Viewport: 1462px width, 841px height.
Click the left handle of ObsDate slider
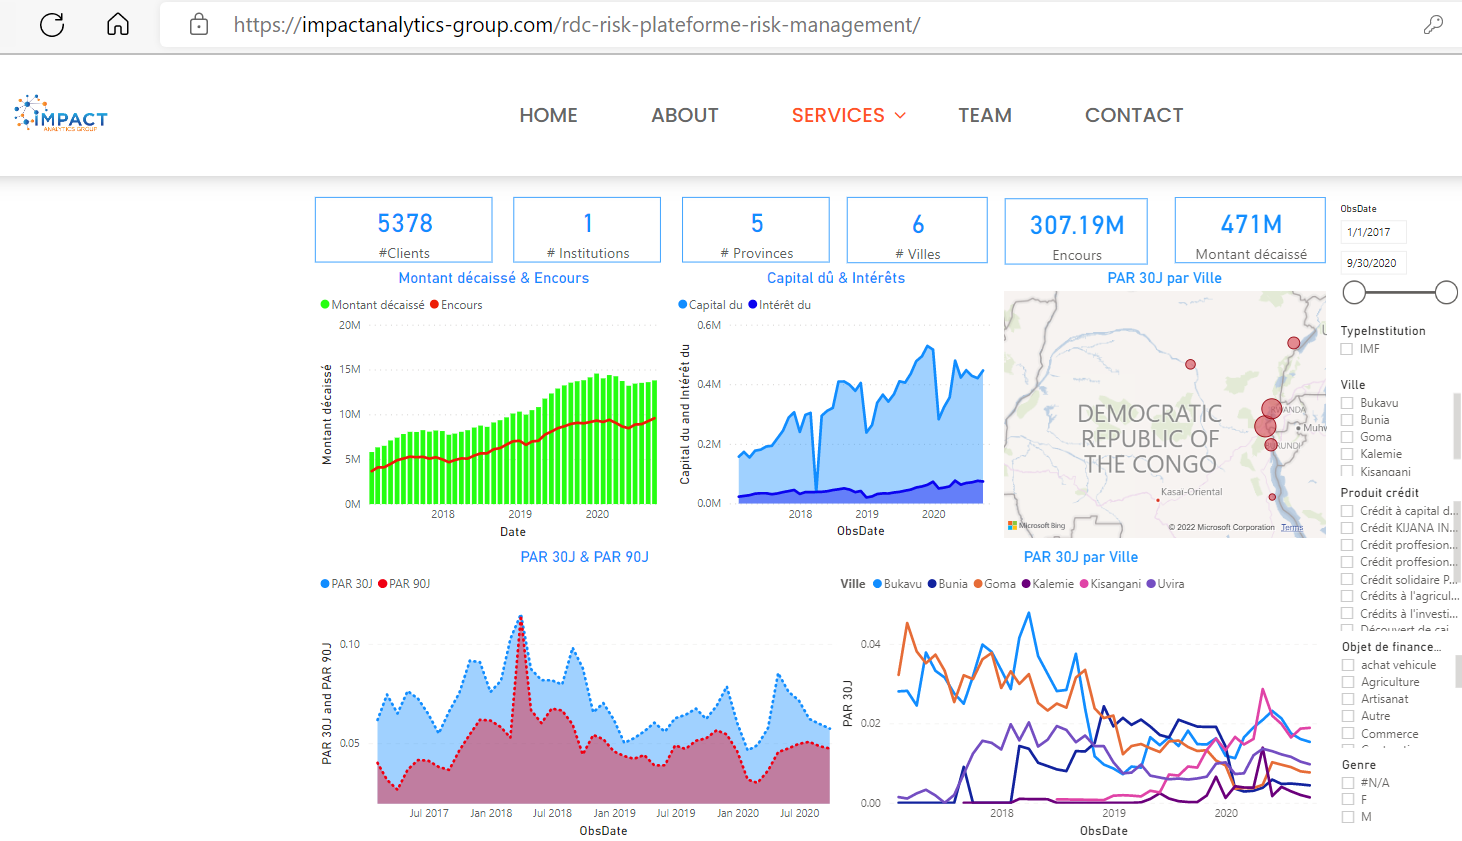(1354, 292)
